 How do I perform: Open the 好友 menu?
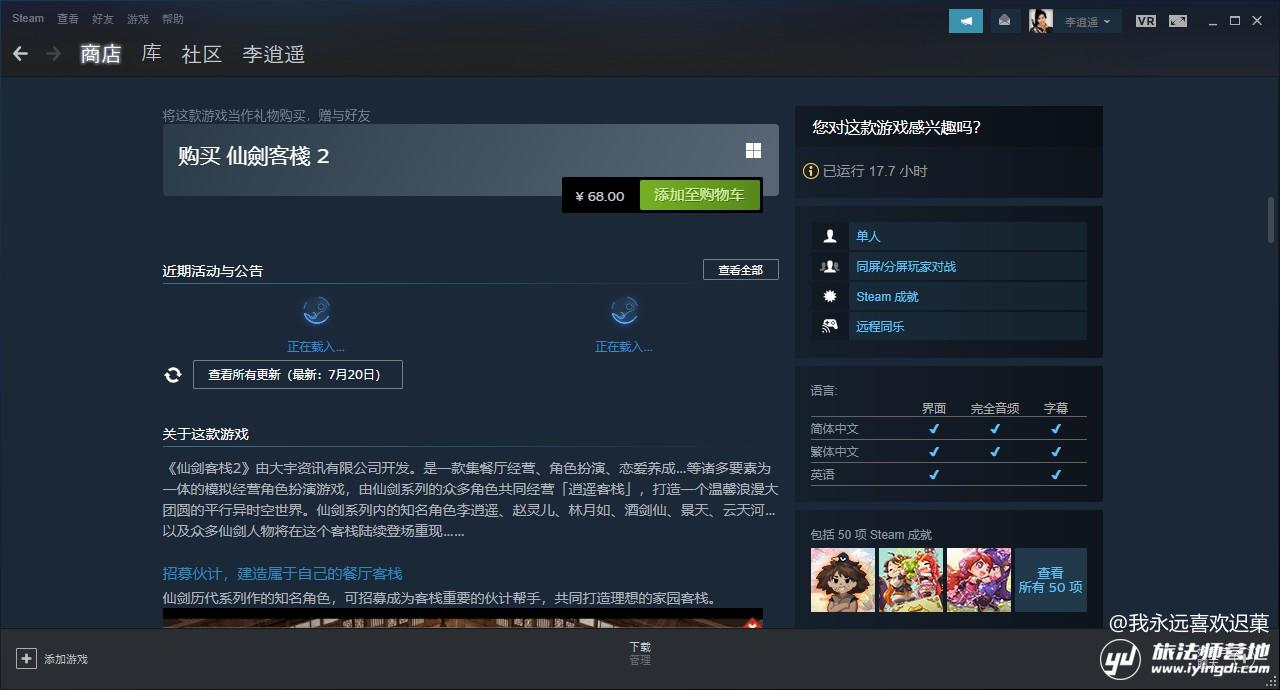coord(103,19)
